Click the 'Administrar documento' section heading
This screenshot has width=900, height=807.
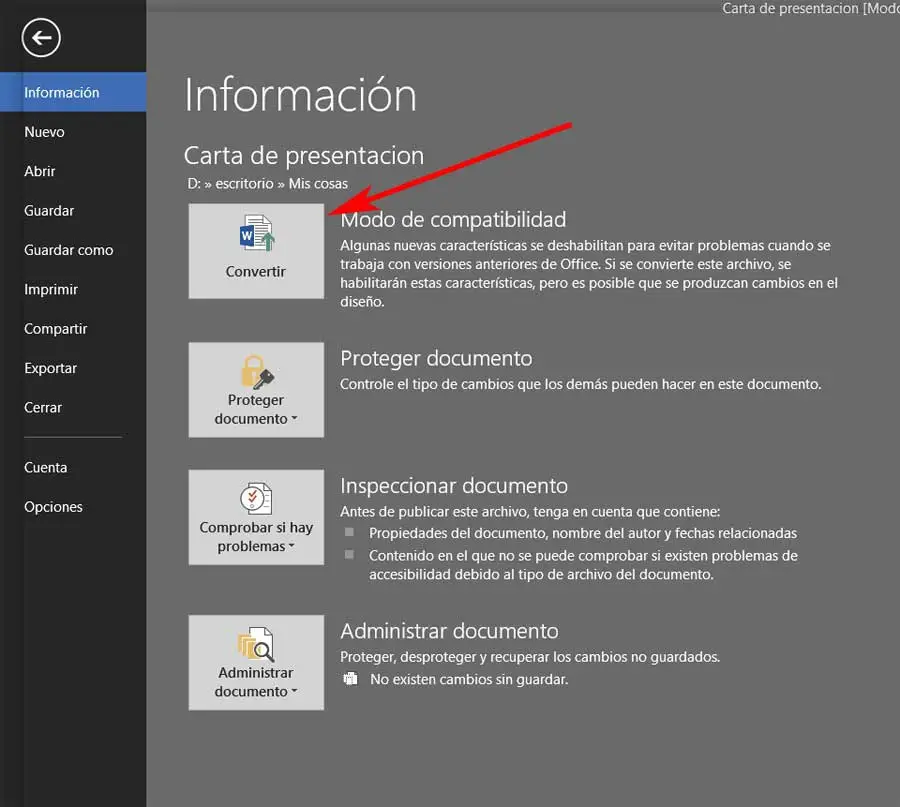click(x=449, y=631)
